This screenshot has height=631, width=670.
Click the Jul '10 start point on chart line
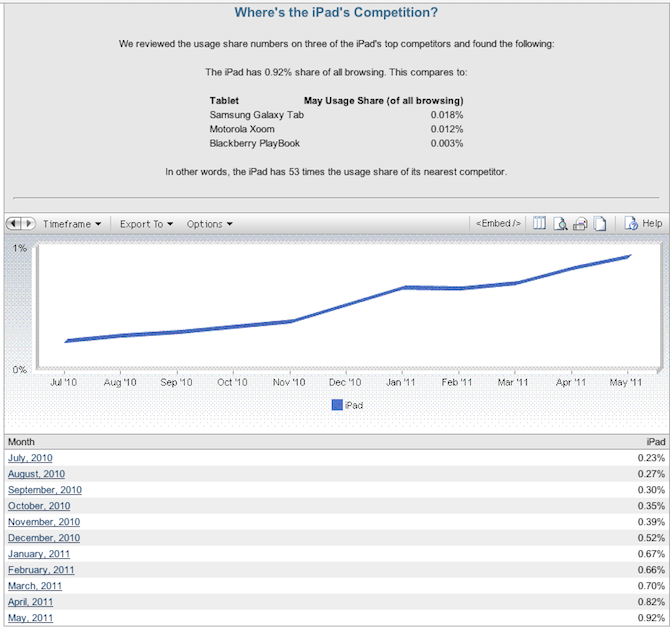67,341
